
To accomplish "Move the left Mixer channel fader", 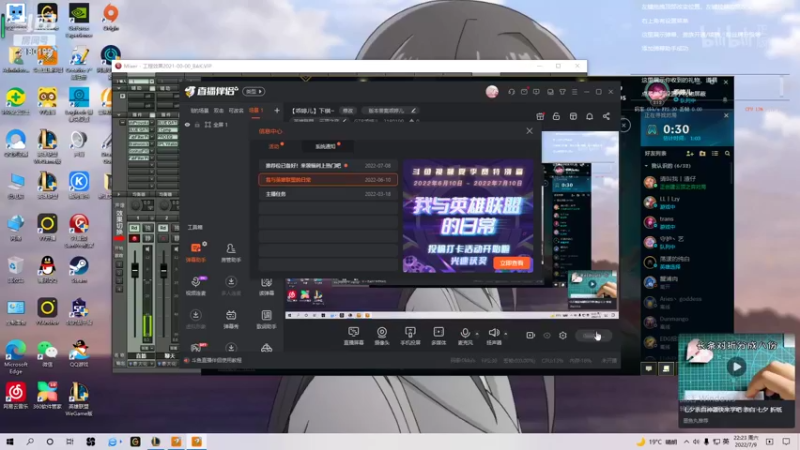I will pos(135,269).
